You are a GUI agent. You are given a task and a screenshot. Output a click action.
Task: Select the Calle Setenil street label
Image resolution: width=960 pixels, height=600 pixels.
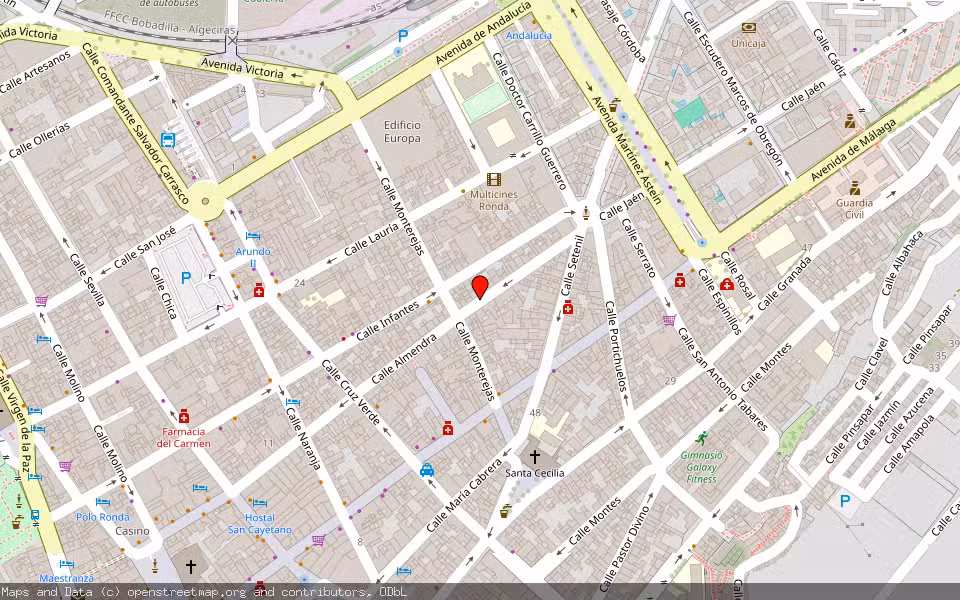coord(572,265)
